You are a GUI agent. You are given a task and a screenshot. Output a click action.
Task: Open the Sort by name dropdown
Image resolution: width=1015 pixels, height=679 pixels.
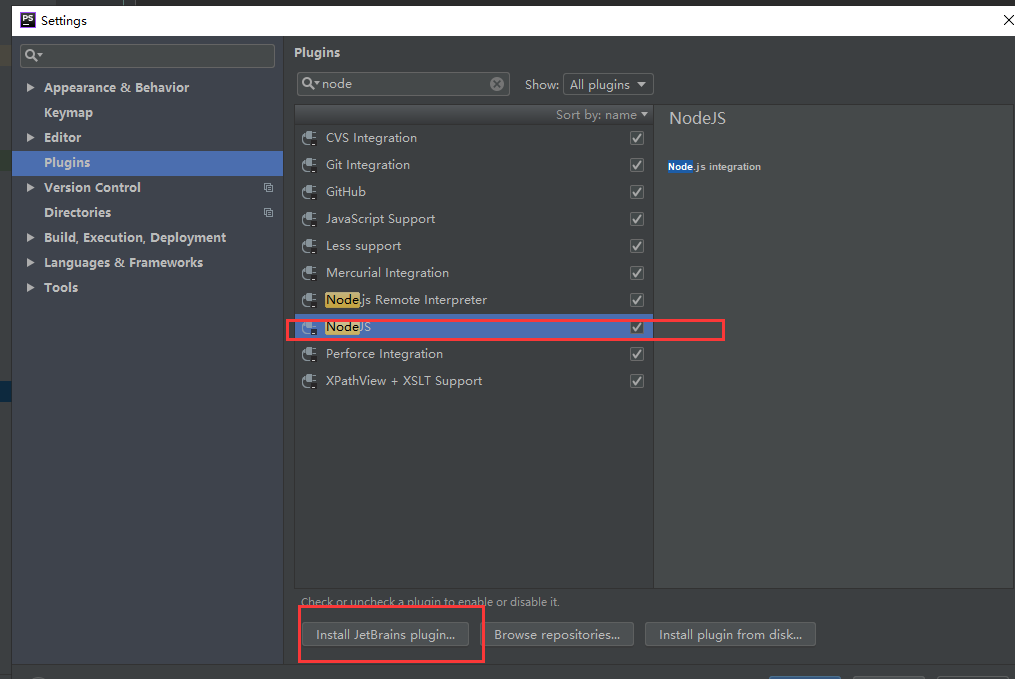602,115
